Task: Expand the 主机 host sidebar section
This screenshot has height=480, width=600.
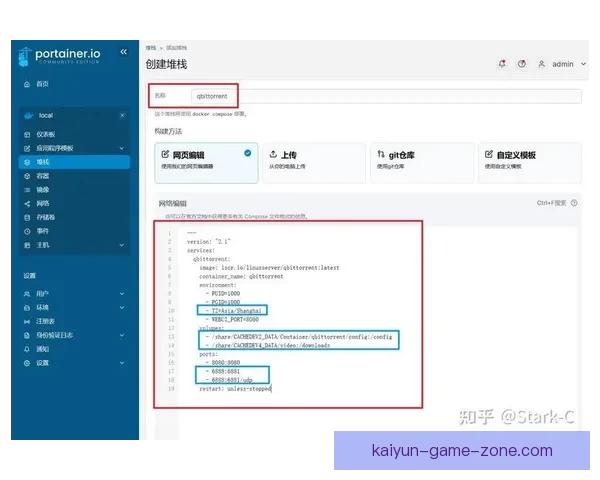Action: click(123, 244)
